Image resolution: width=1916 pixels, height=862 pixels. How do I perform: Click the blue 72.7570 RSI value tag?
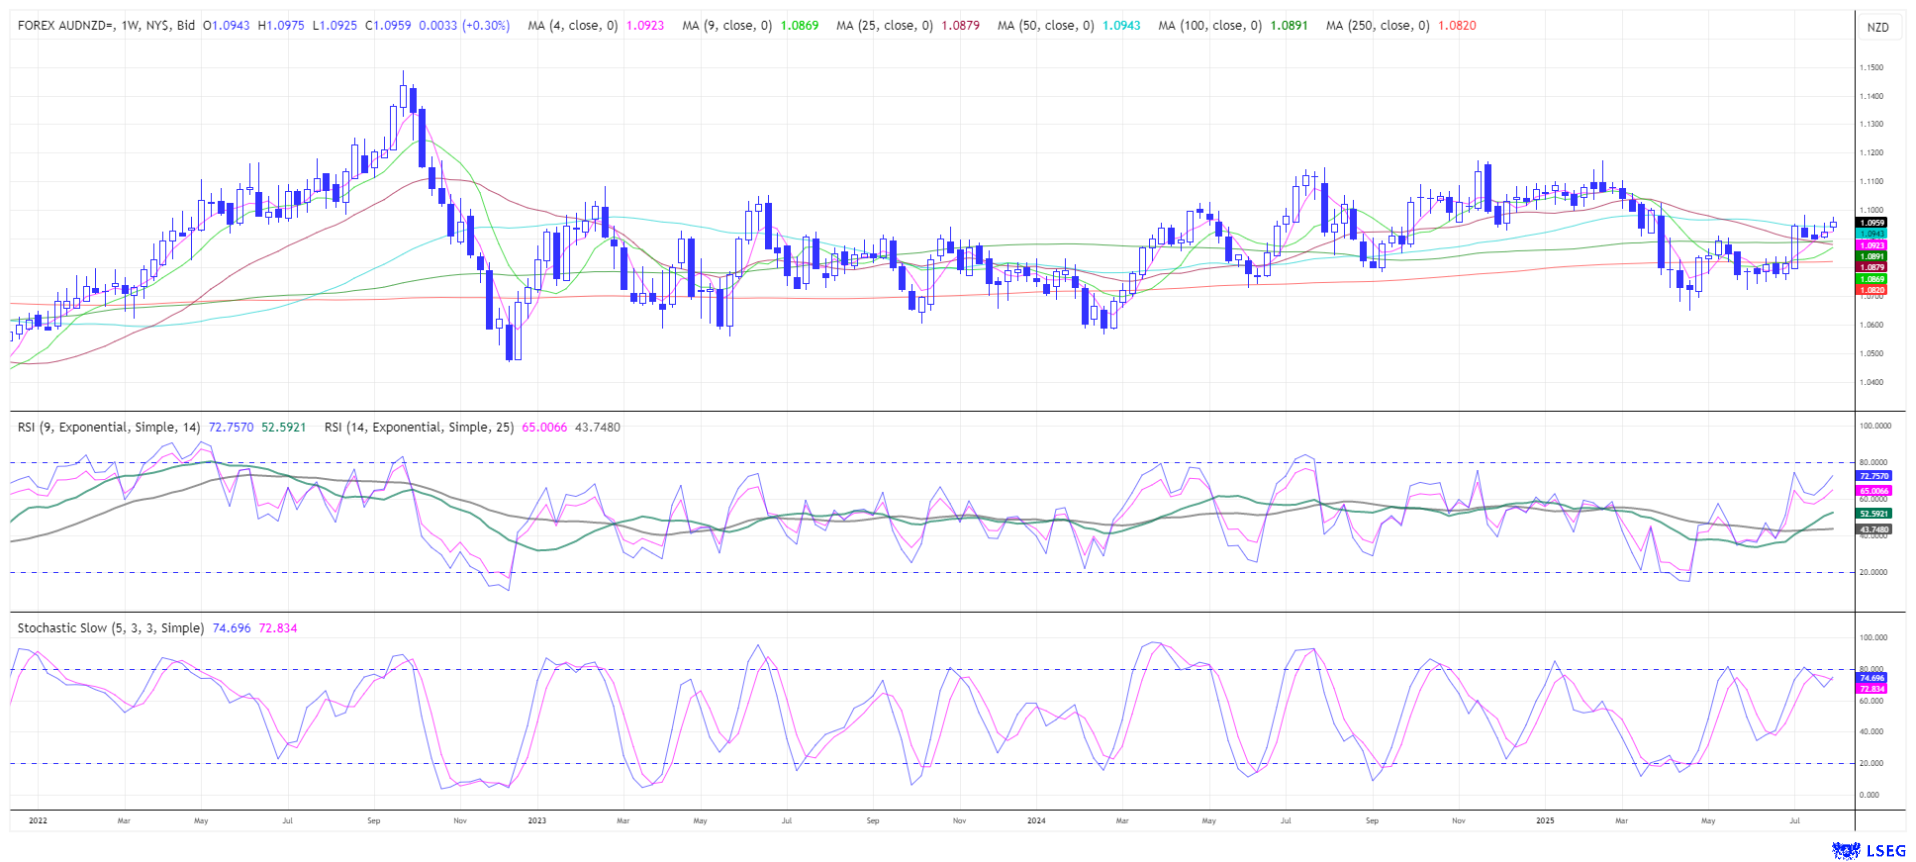(1873, 477)
